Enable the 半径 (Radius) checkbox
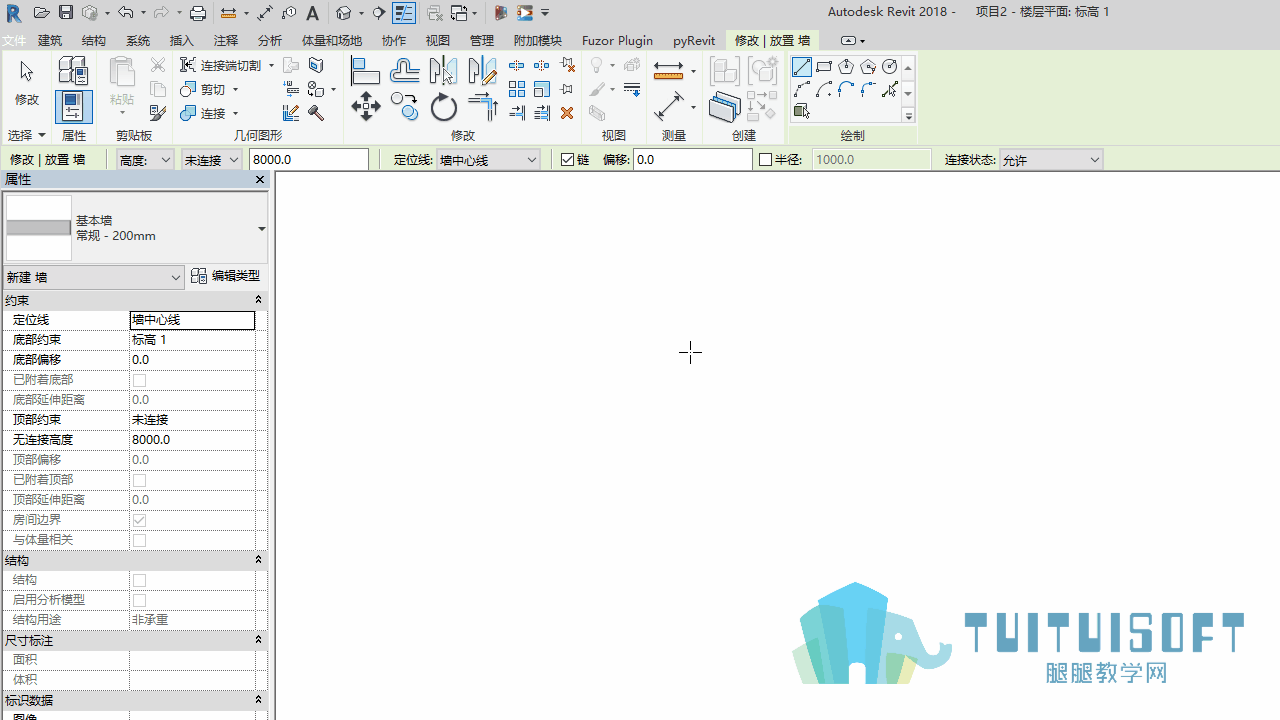1280x720 pixels. (766, 160)
